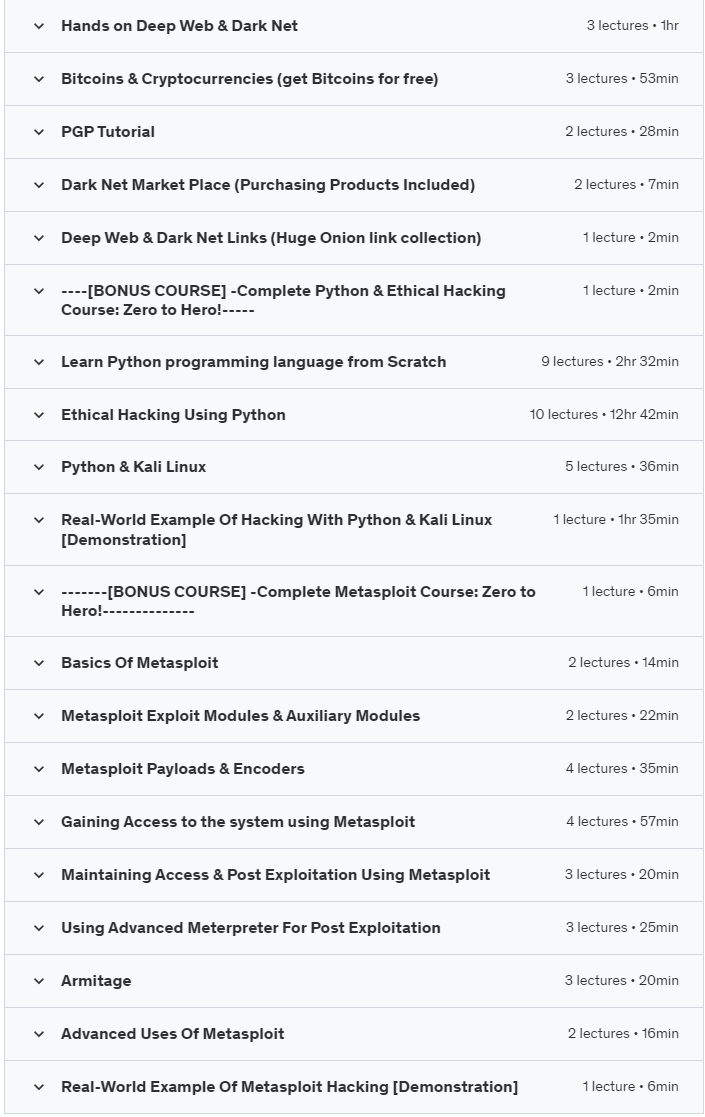Click the '9 lectures • 2hr 32min' text
The height and width of the screenshot is (1117, 705).
(x=610, y=362)
